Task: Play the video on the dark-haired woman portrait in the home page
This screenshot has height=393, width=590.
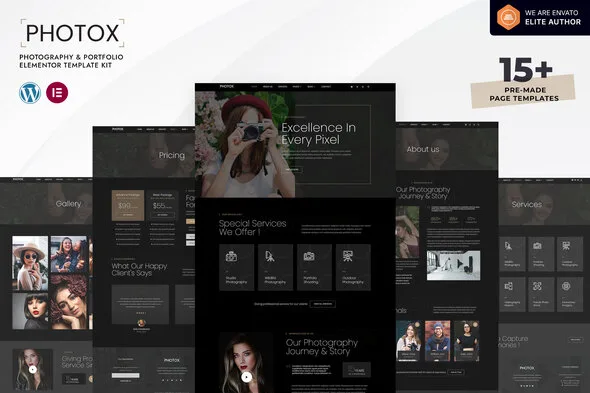Action: 246,377
